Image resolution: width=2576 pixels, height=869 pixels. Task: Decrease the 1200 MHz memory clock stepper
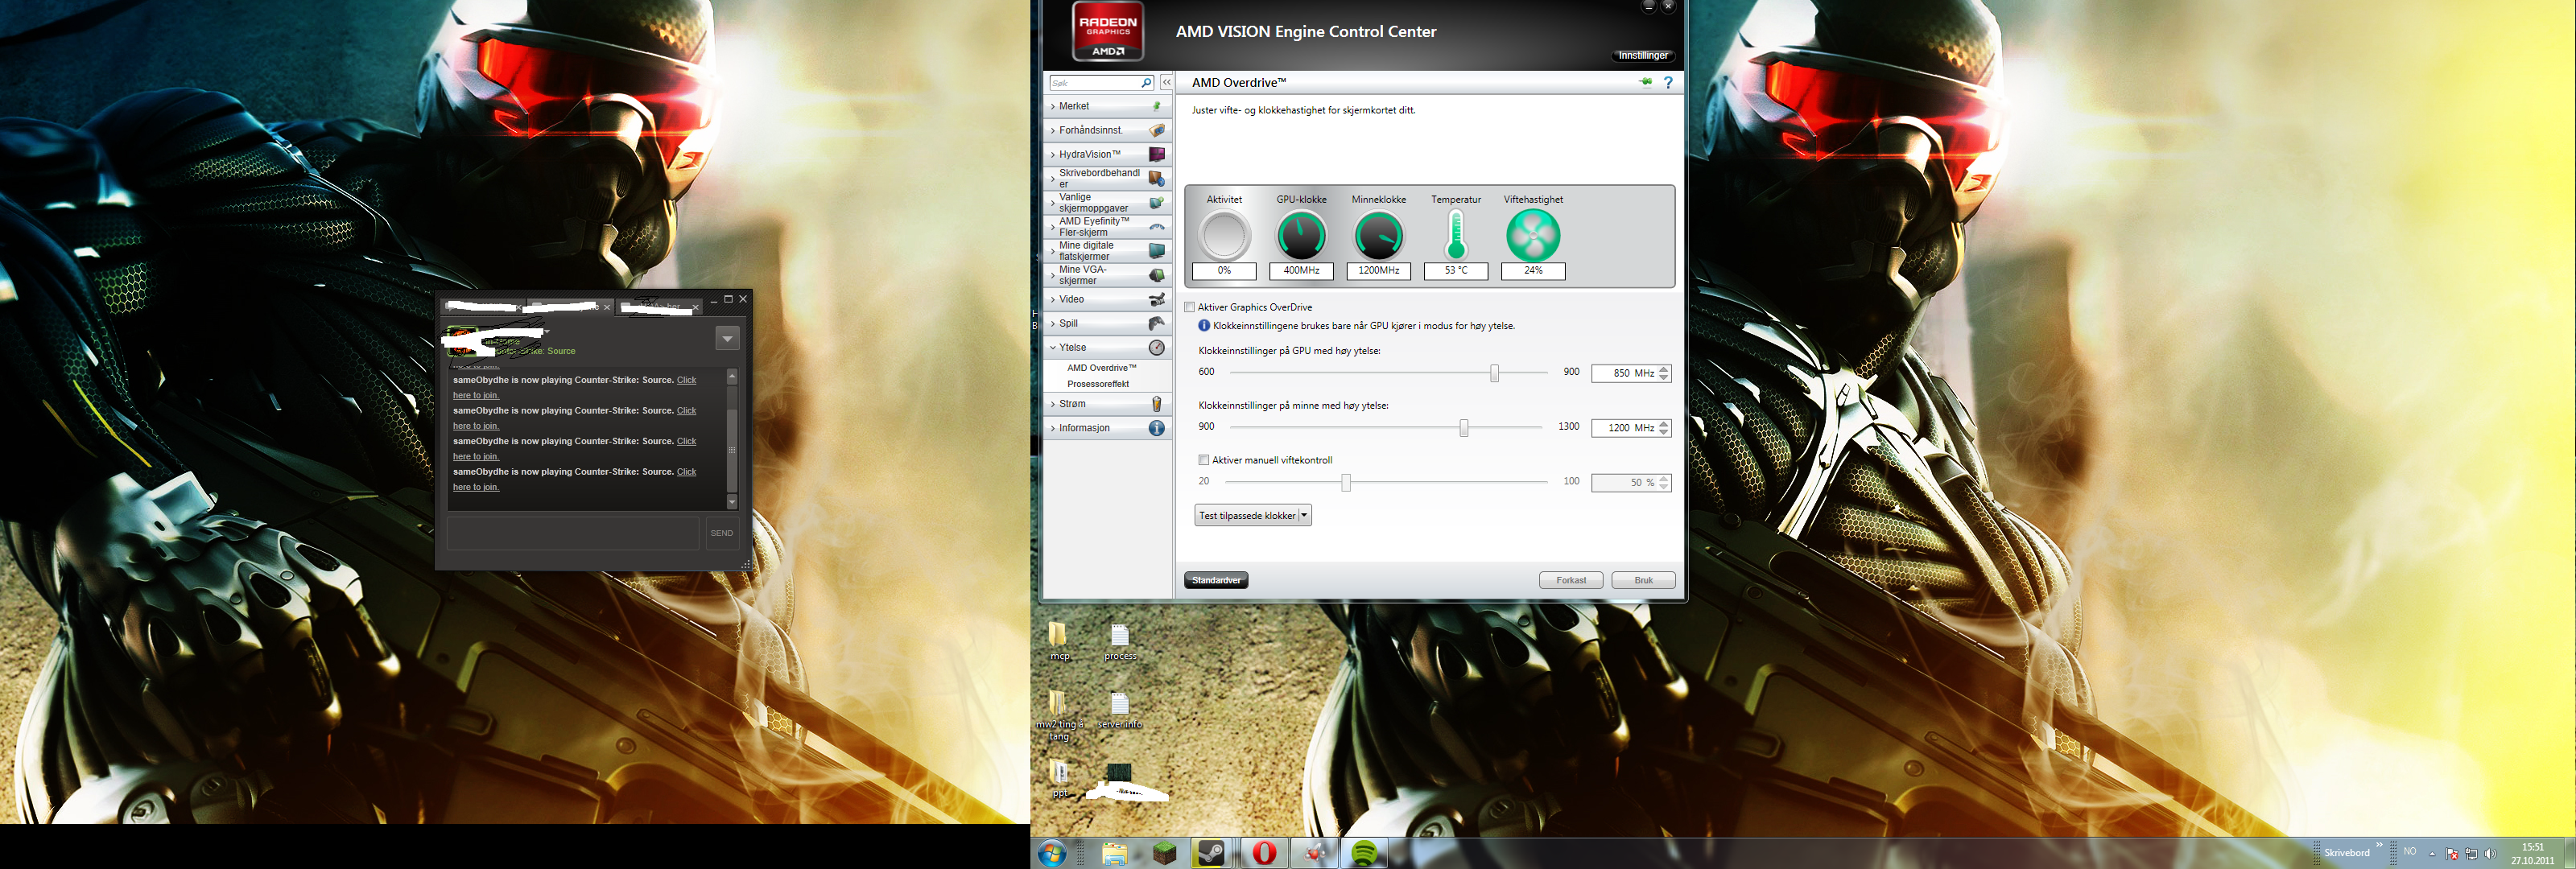pos(1664,432)
